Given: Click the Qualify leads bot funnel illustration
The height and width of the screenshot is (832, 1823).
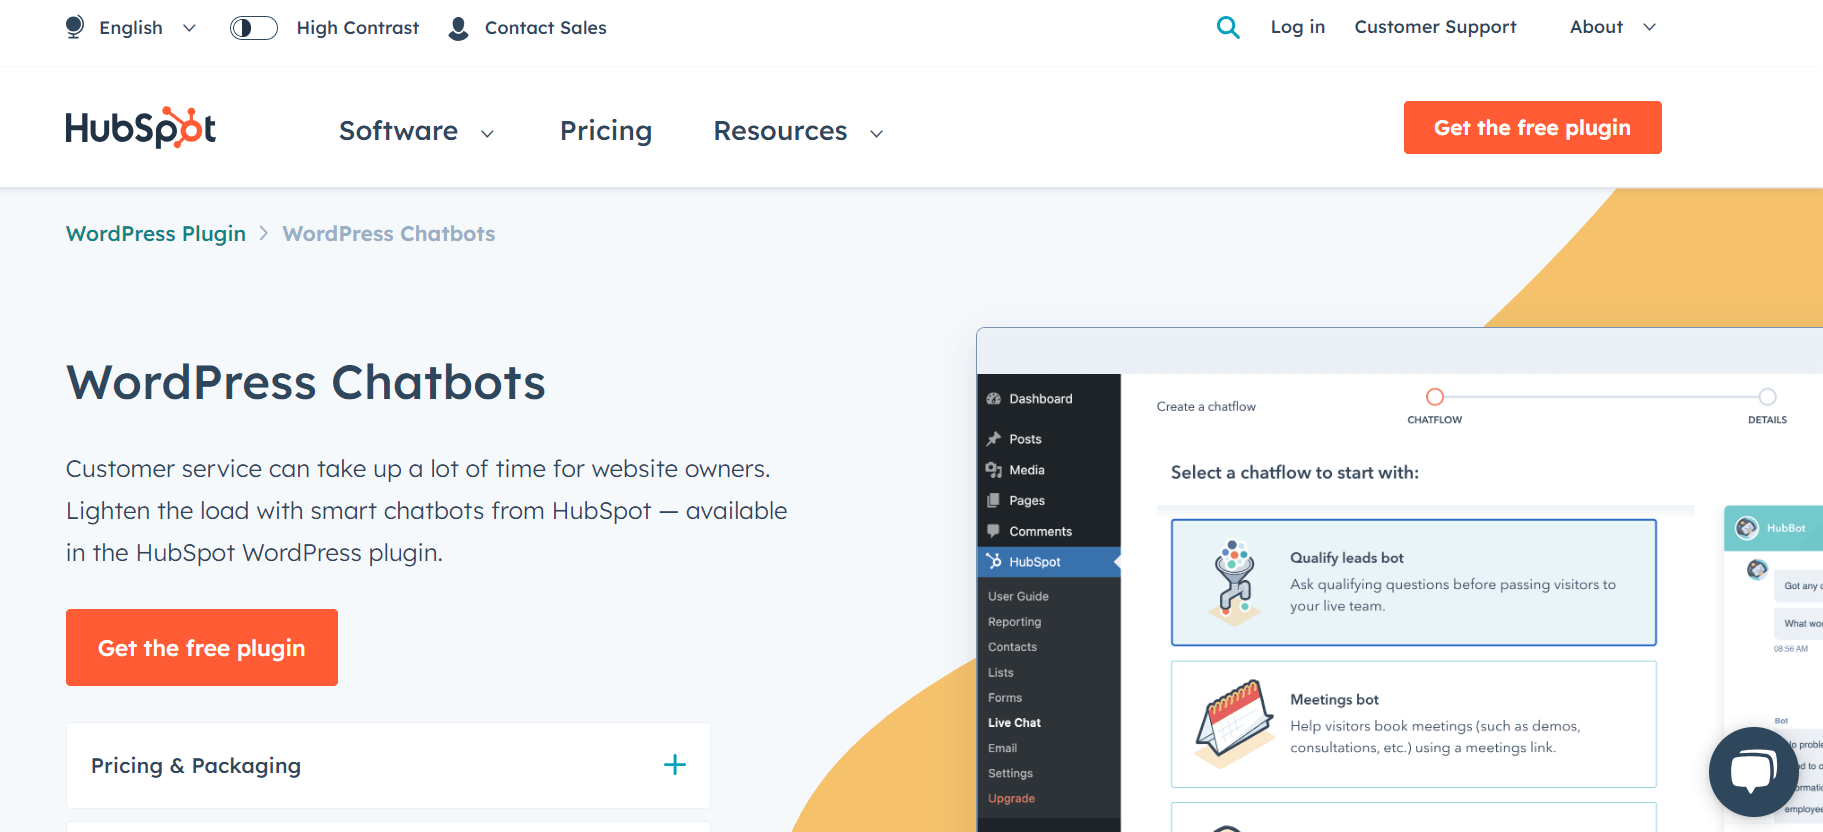Looking at the screenshot, I should (1235, 583).
